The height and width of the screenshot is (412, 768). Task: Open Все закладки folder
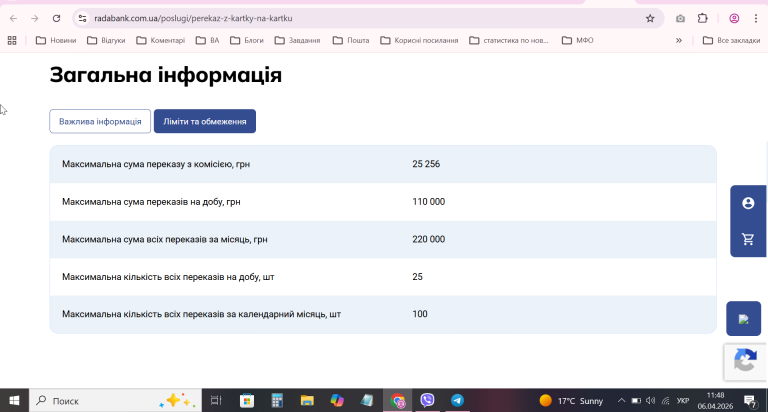(x=731, y=40)
